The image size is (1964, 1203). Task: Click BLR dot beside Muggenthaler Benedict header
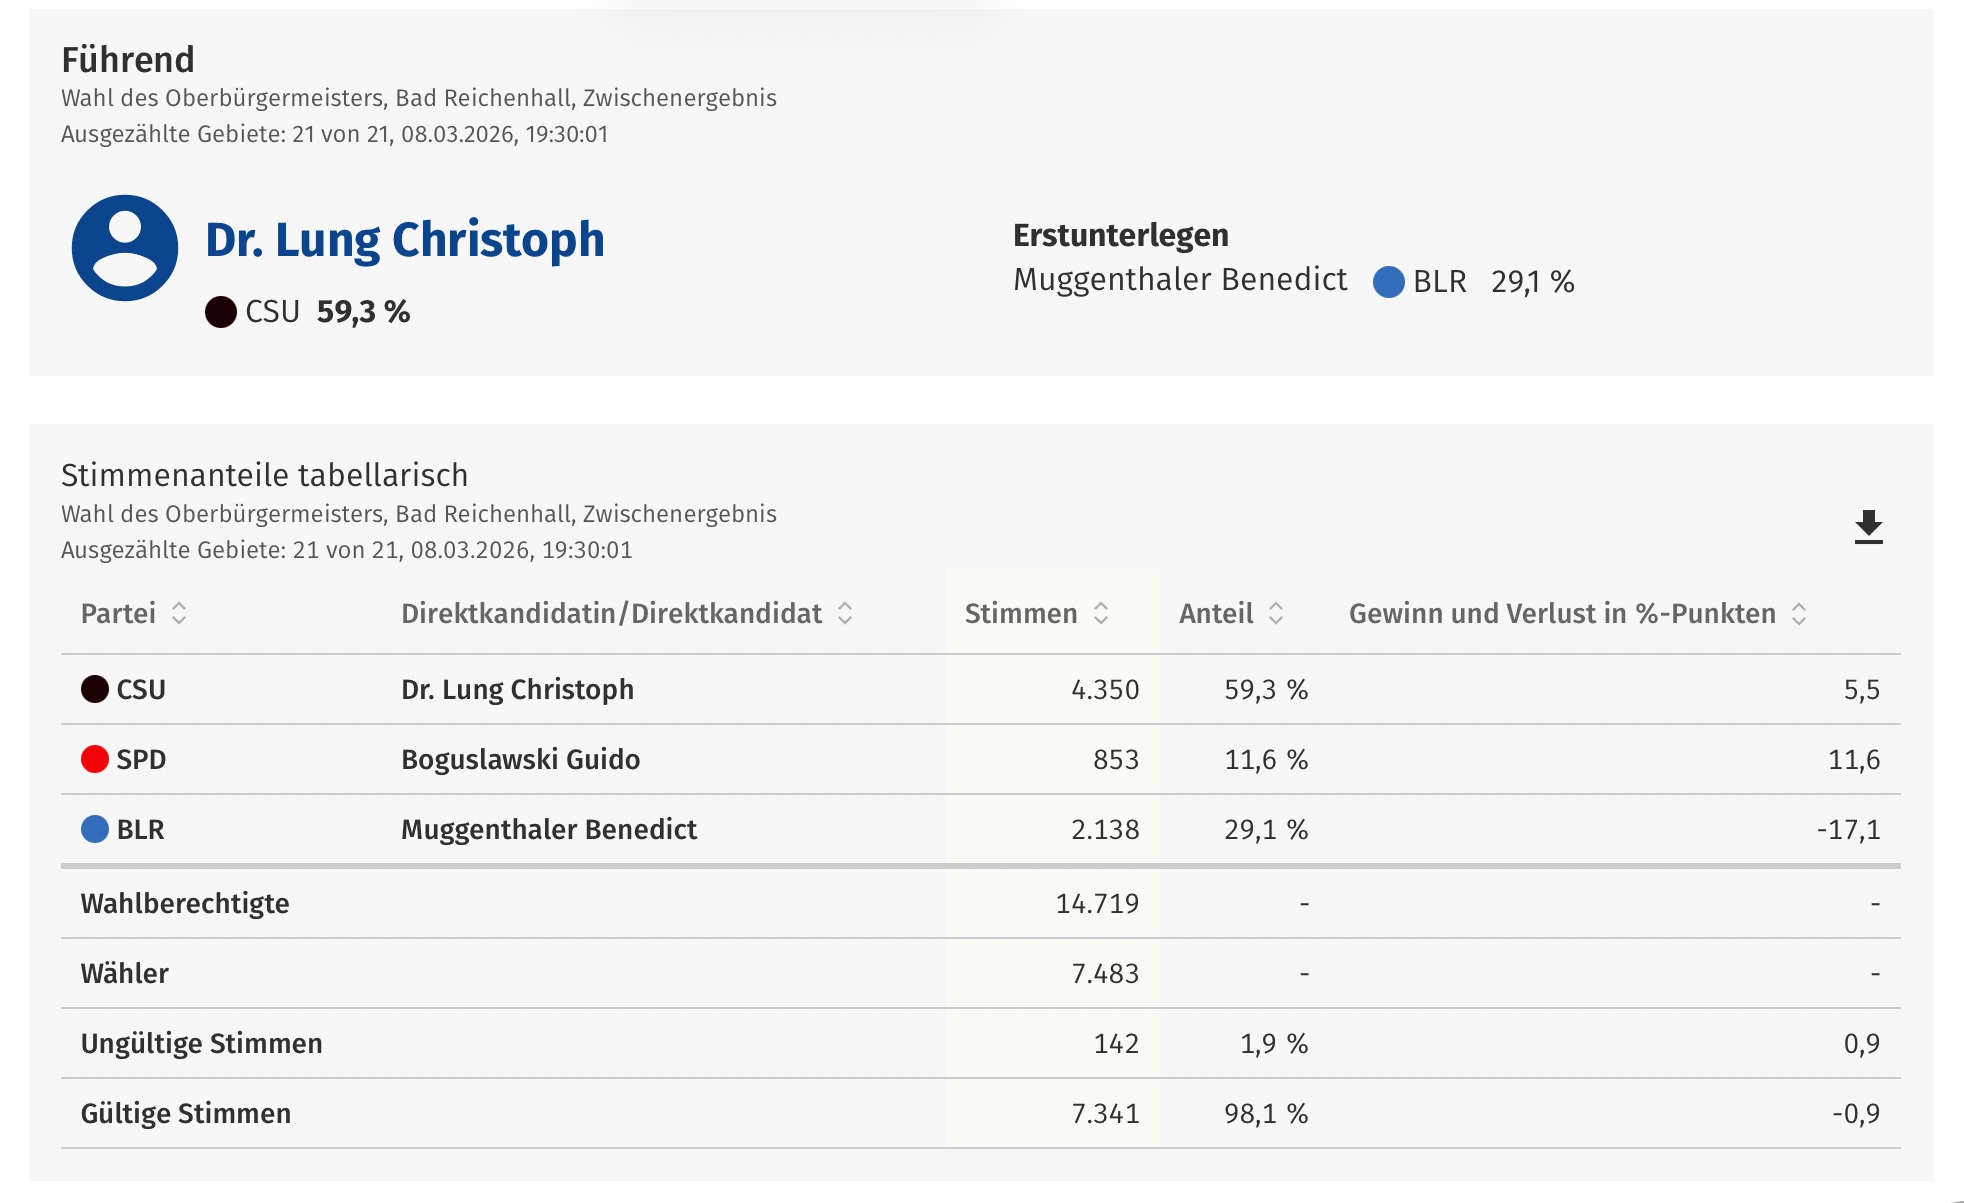tap(1388, 282)
